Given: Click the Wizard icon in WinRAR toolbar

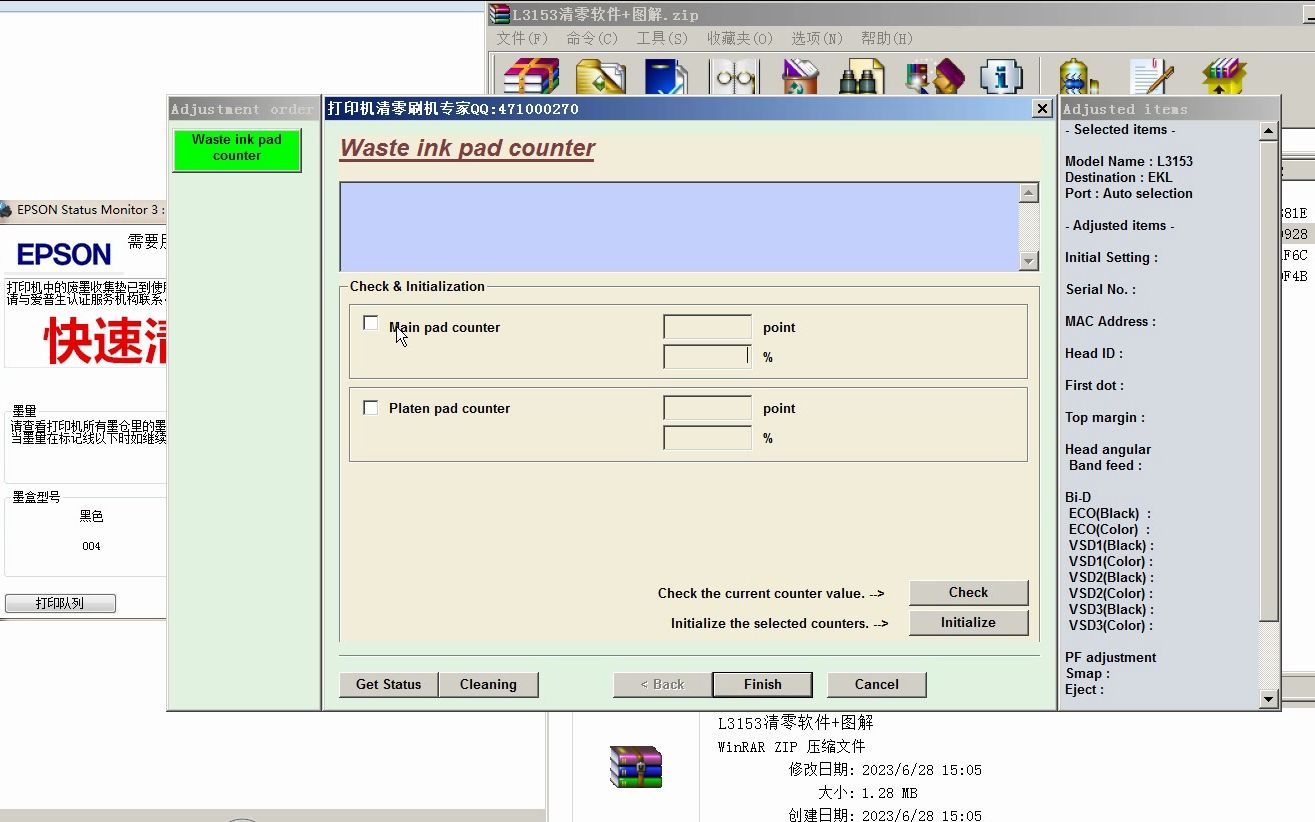Looking at the screenshot, I should 933,77.
